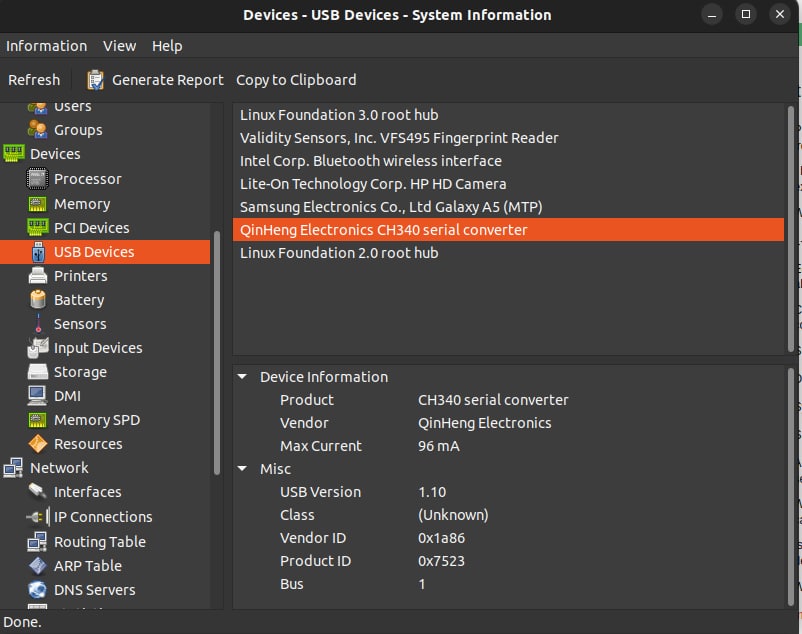Screen dimensions: 802x634
Task: Collapse the Misc section arrow
Action: [242, 469]
